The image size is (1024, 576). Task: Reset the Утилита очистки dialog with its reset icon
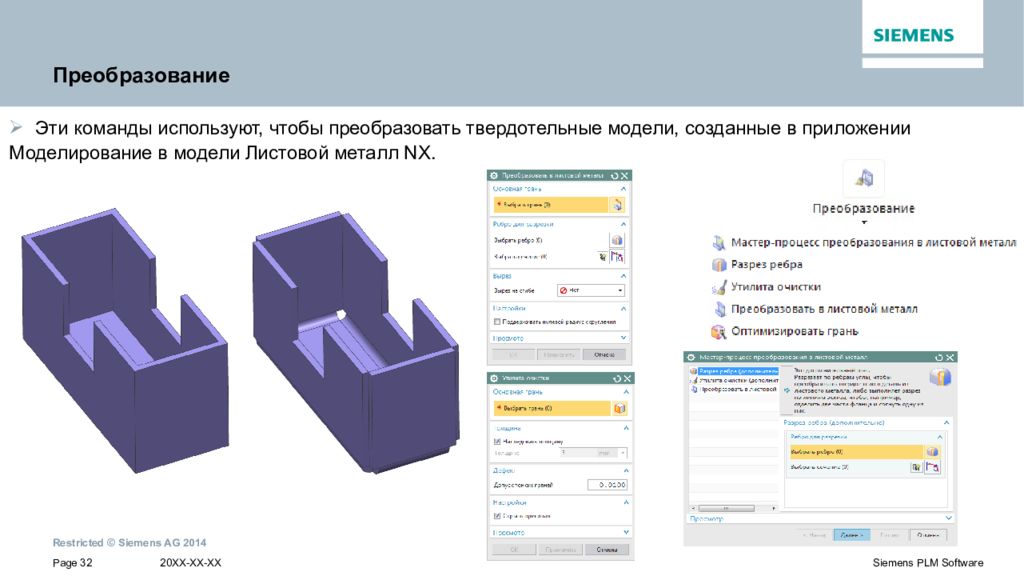coord(616,379)
